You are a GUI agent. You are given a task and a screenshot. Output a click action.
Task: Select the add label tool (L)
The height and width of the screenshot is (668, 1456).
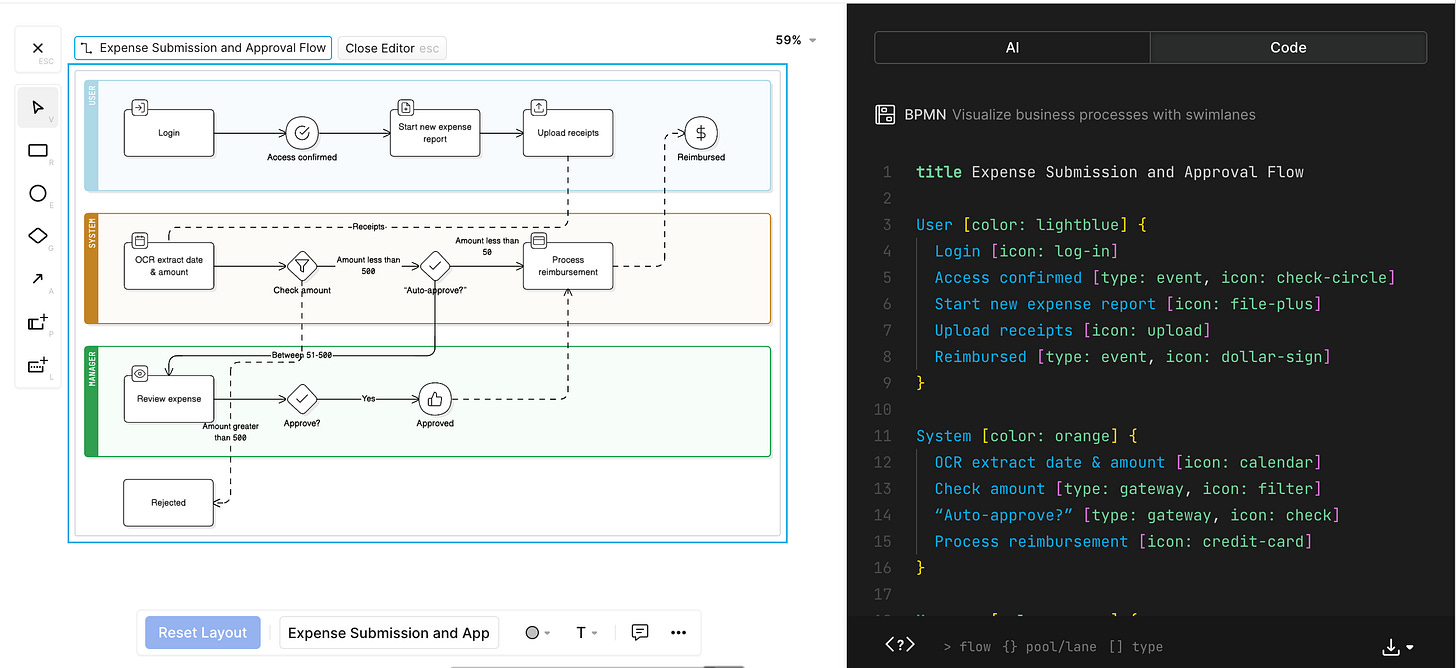point(38,365)
